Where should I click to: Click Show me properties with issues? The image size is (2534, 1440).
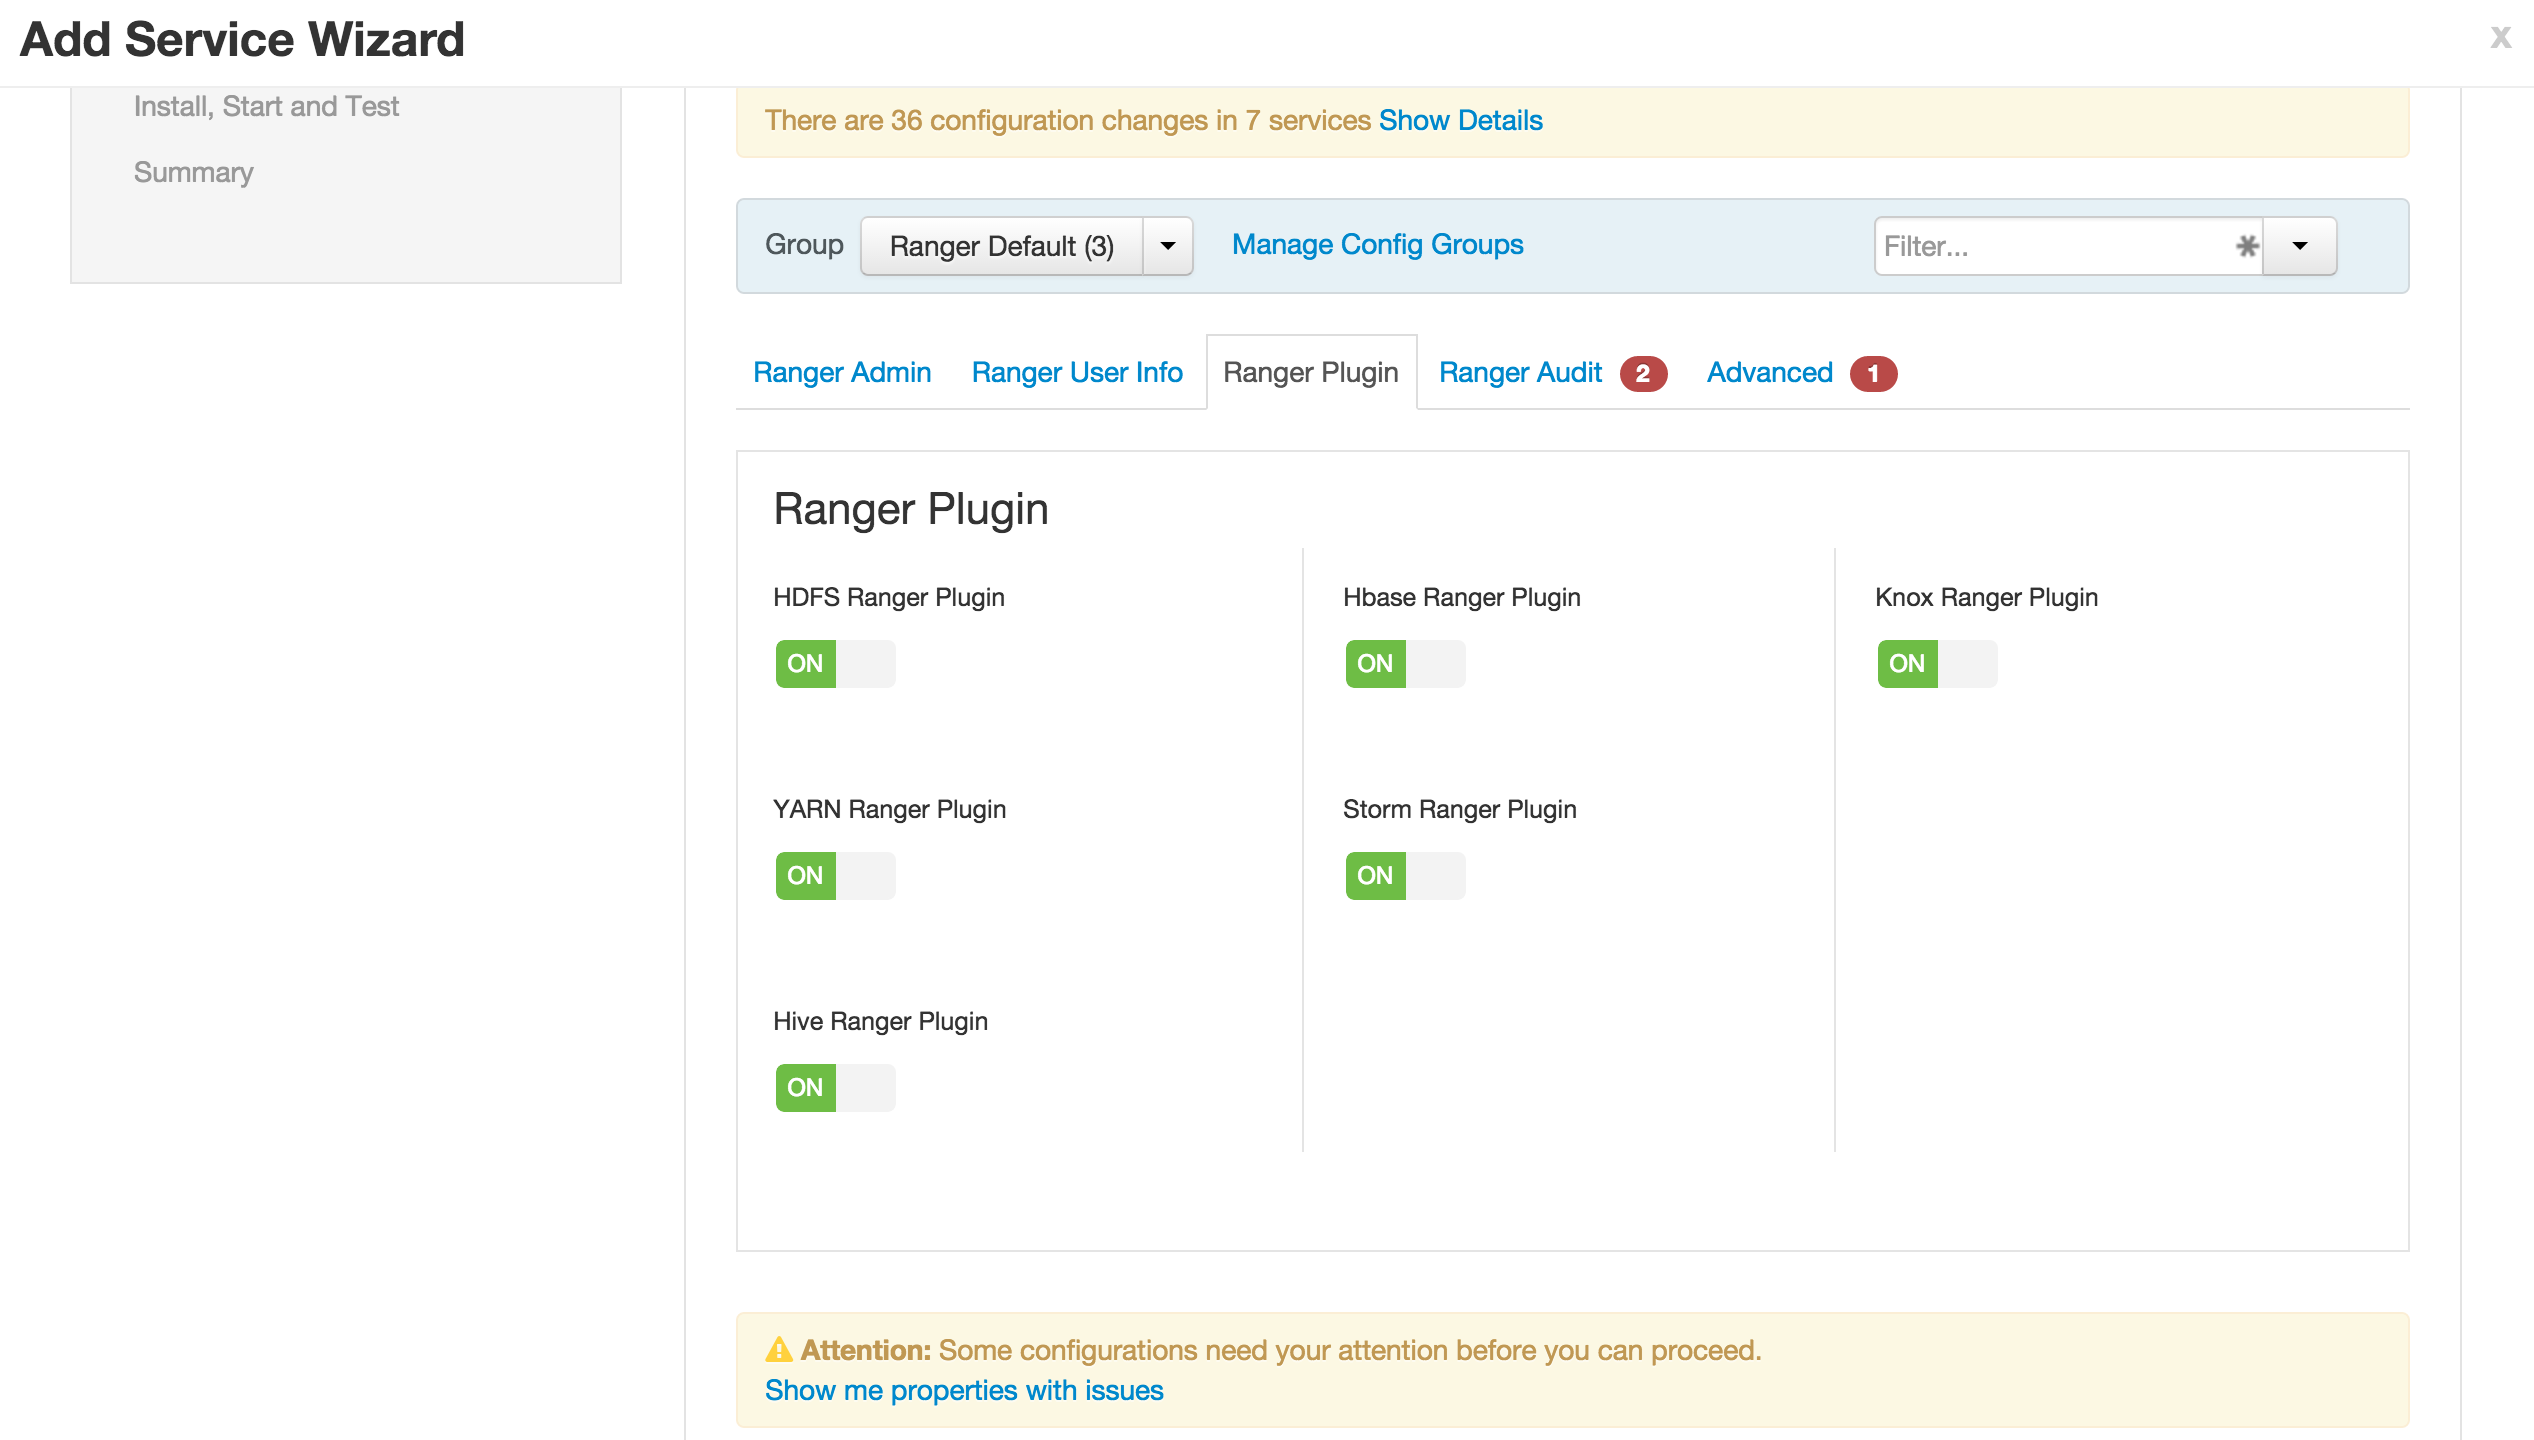tap(964, 1391)
